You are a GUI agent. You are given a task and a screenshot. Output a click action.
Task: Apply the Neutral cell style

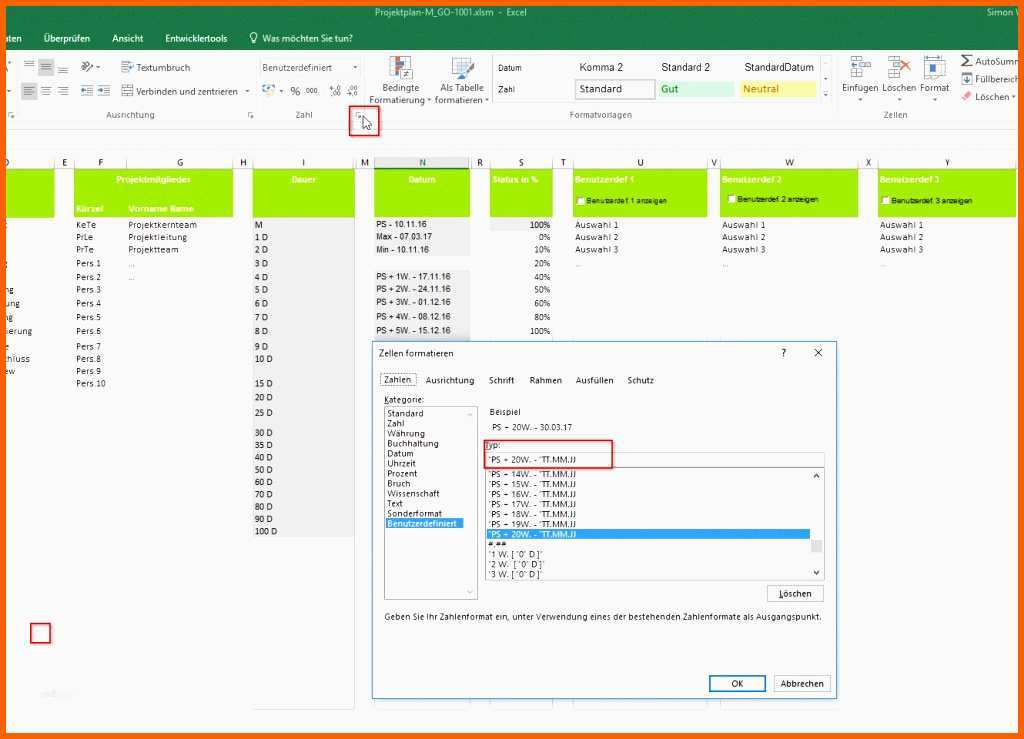[x=778, y=89]
